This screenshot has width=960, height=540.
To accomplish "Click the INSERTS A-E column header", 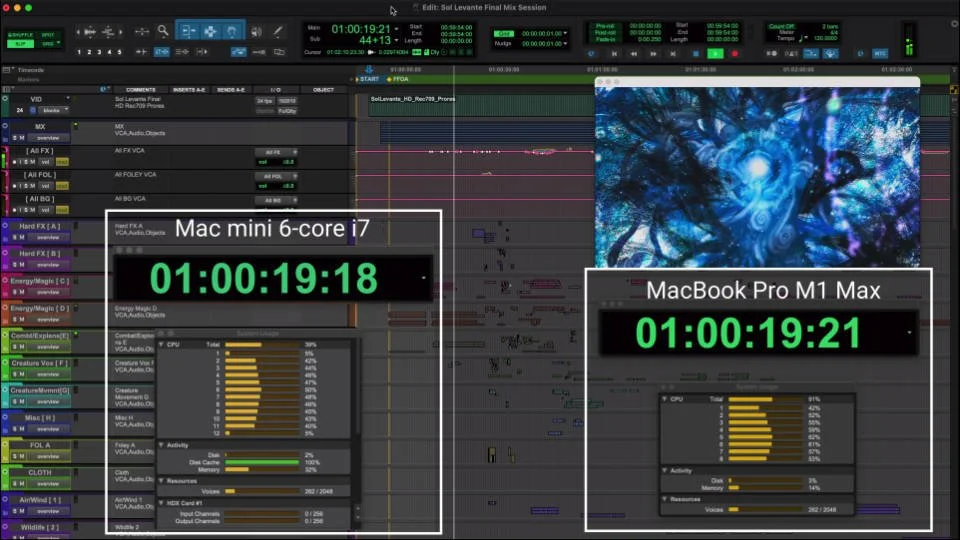I will [189, 90].
